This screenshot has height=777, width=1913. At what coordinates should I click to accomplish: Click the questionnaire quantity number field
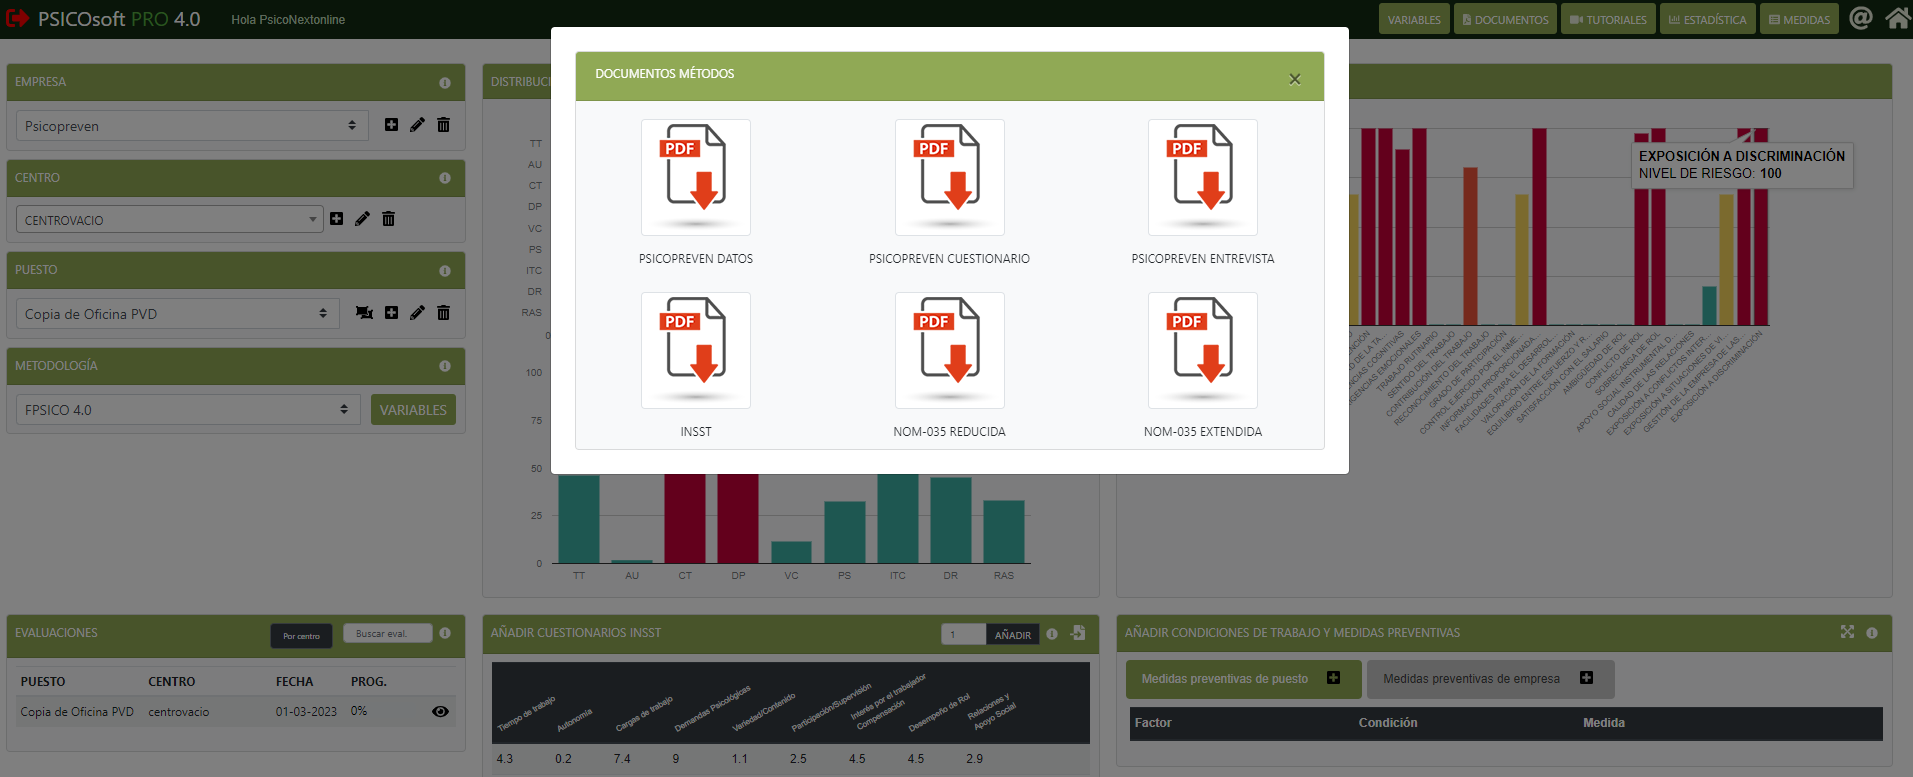tap(963, 635)
